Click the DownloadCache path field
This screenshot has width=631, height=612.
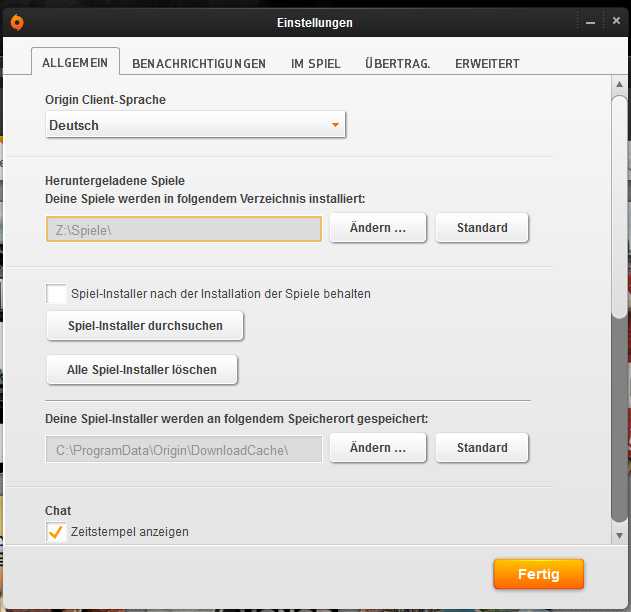point(184,449)
